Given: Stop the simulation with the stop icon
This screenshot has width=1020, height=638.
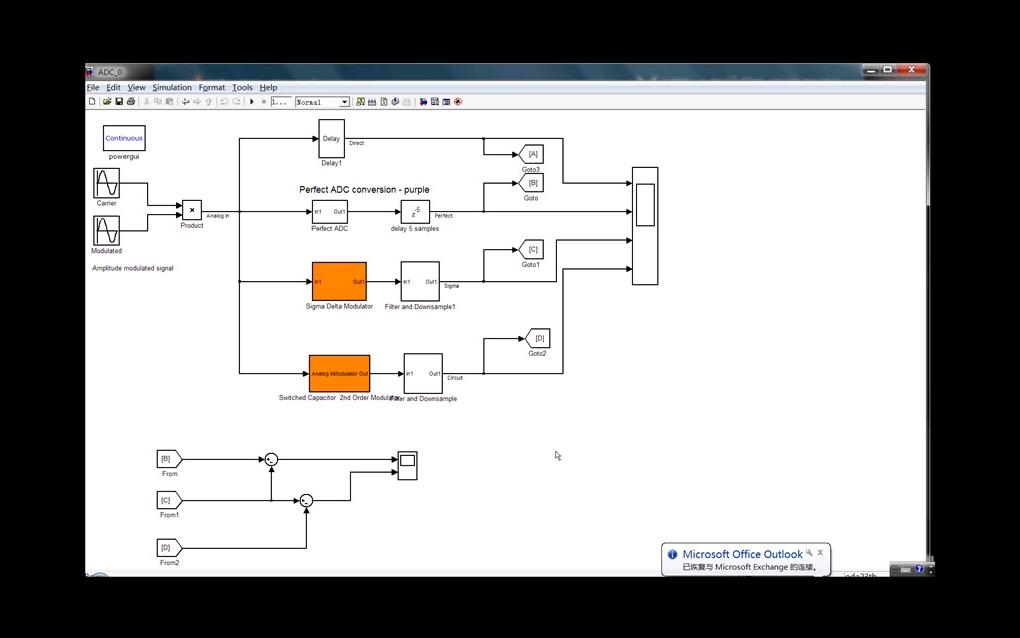Looking at the screenshot, I should coord(263,101).
